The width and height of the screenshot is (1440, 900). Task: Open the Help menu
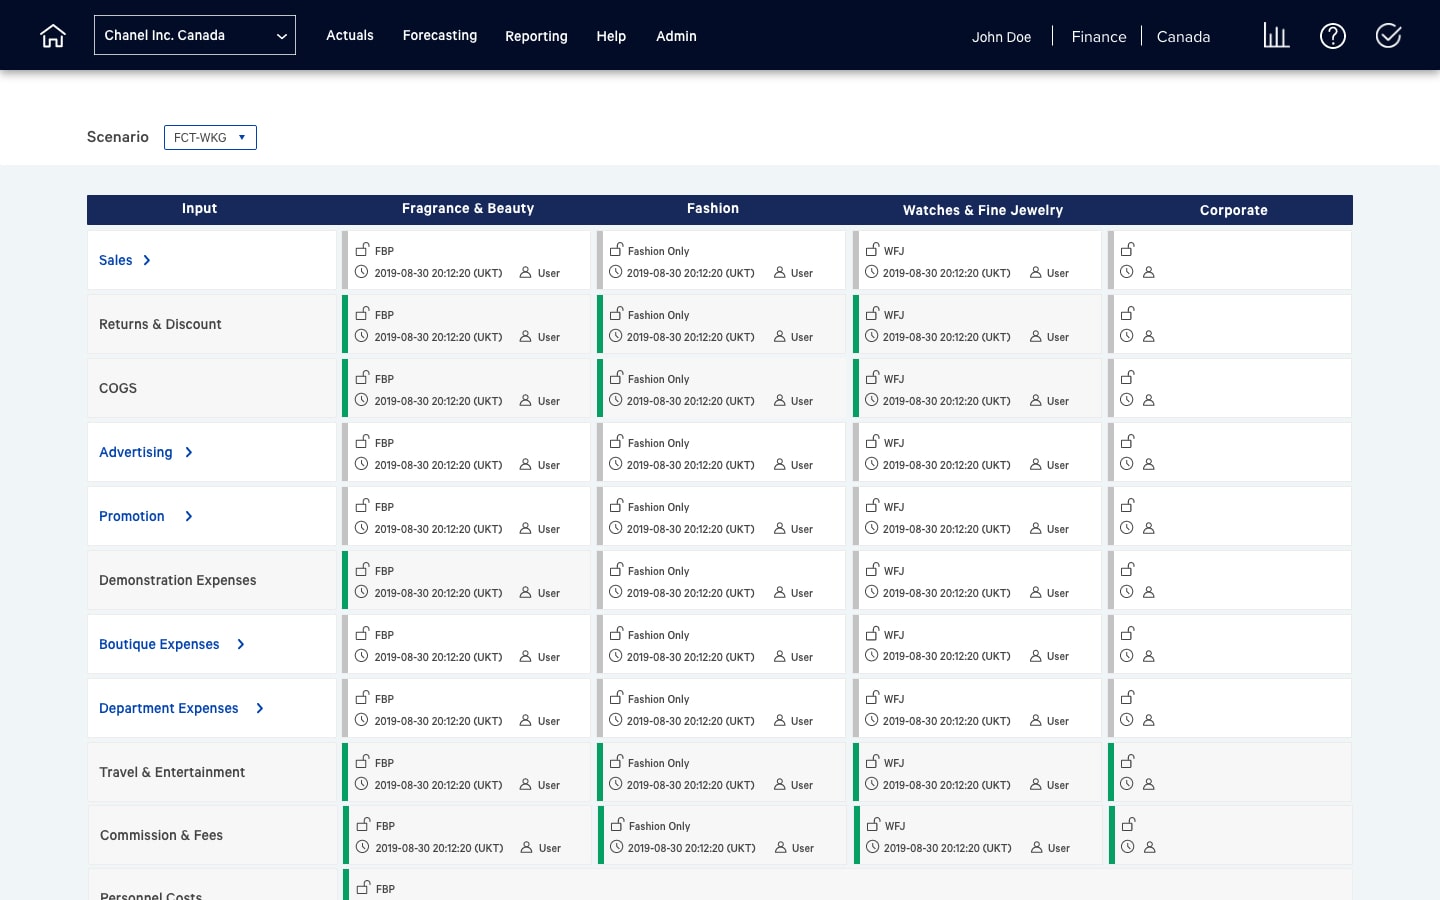pyautogui.click(x=611, y=36)
